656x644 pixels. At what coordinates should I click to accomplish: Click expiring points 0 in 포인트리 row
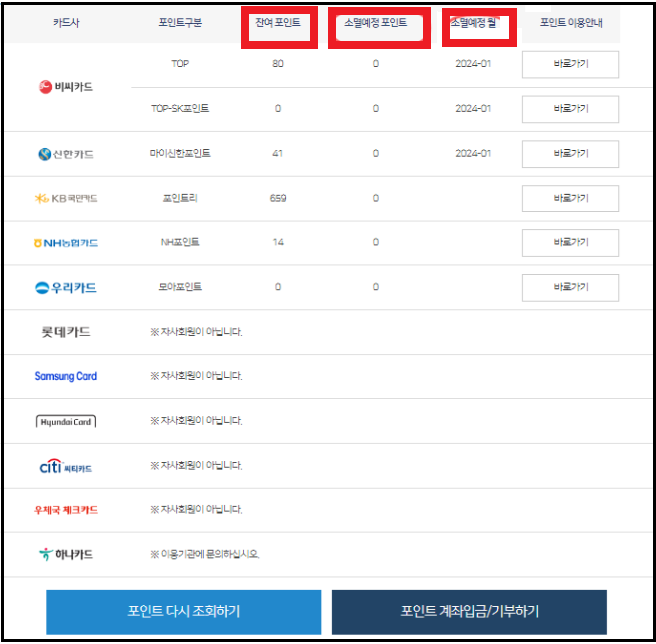pos(376,198)
